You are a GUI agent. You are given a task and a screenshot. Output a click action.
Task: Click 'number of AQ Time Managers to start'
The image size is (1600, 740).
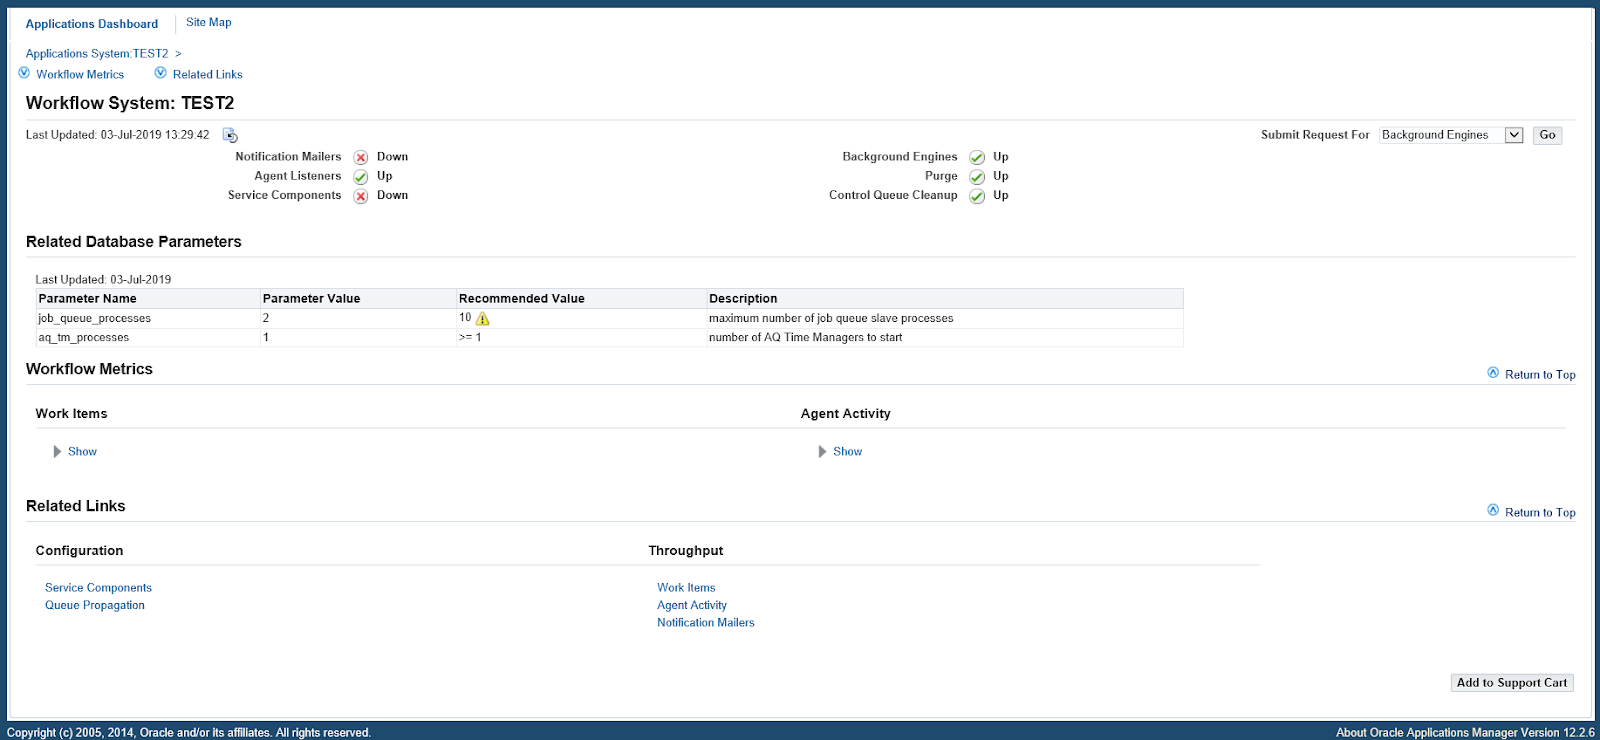(805, 338)
